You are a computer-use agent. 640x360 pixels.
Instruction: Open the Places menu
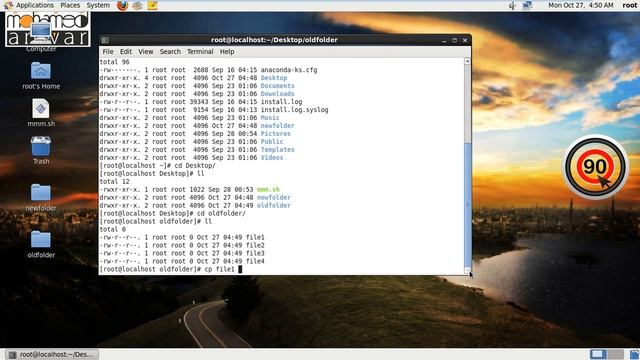(x=70, y=5)
